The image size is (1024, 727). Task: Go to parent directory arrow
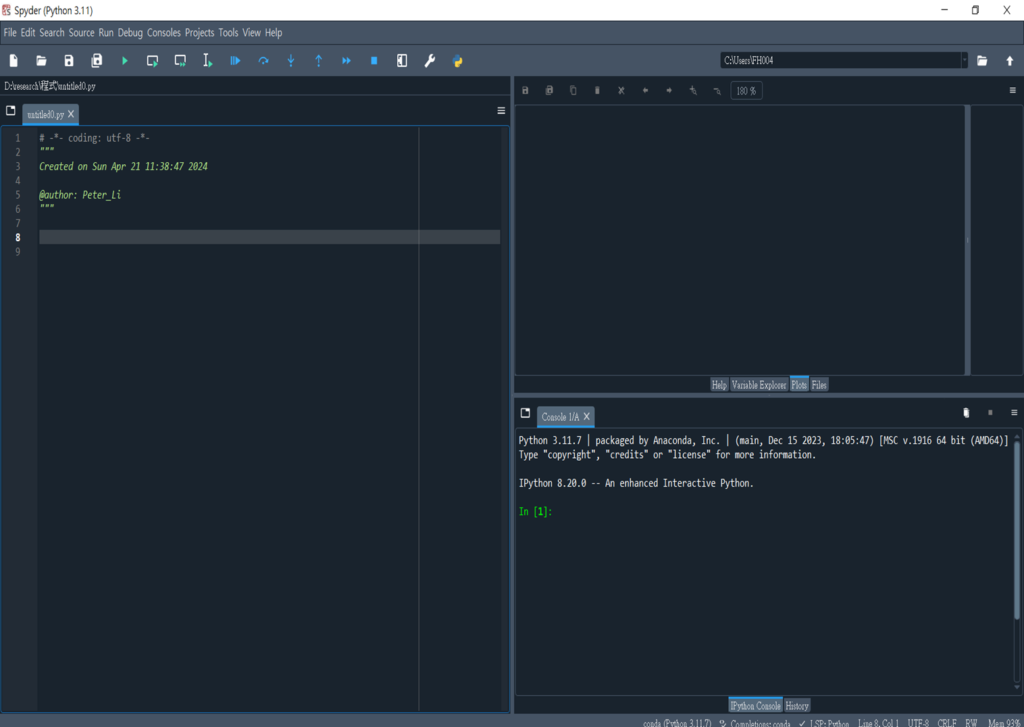pos(1009,61)
